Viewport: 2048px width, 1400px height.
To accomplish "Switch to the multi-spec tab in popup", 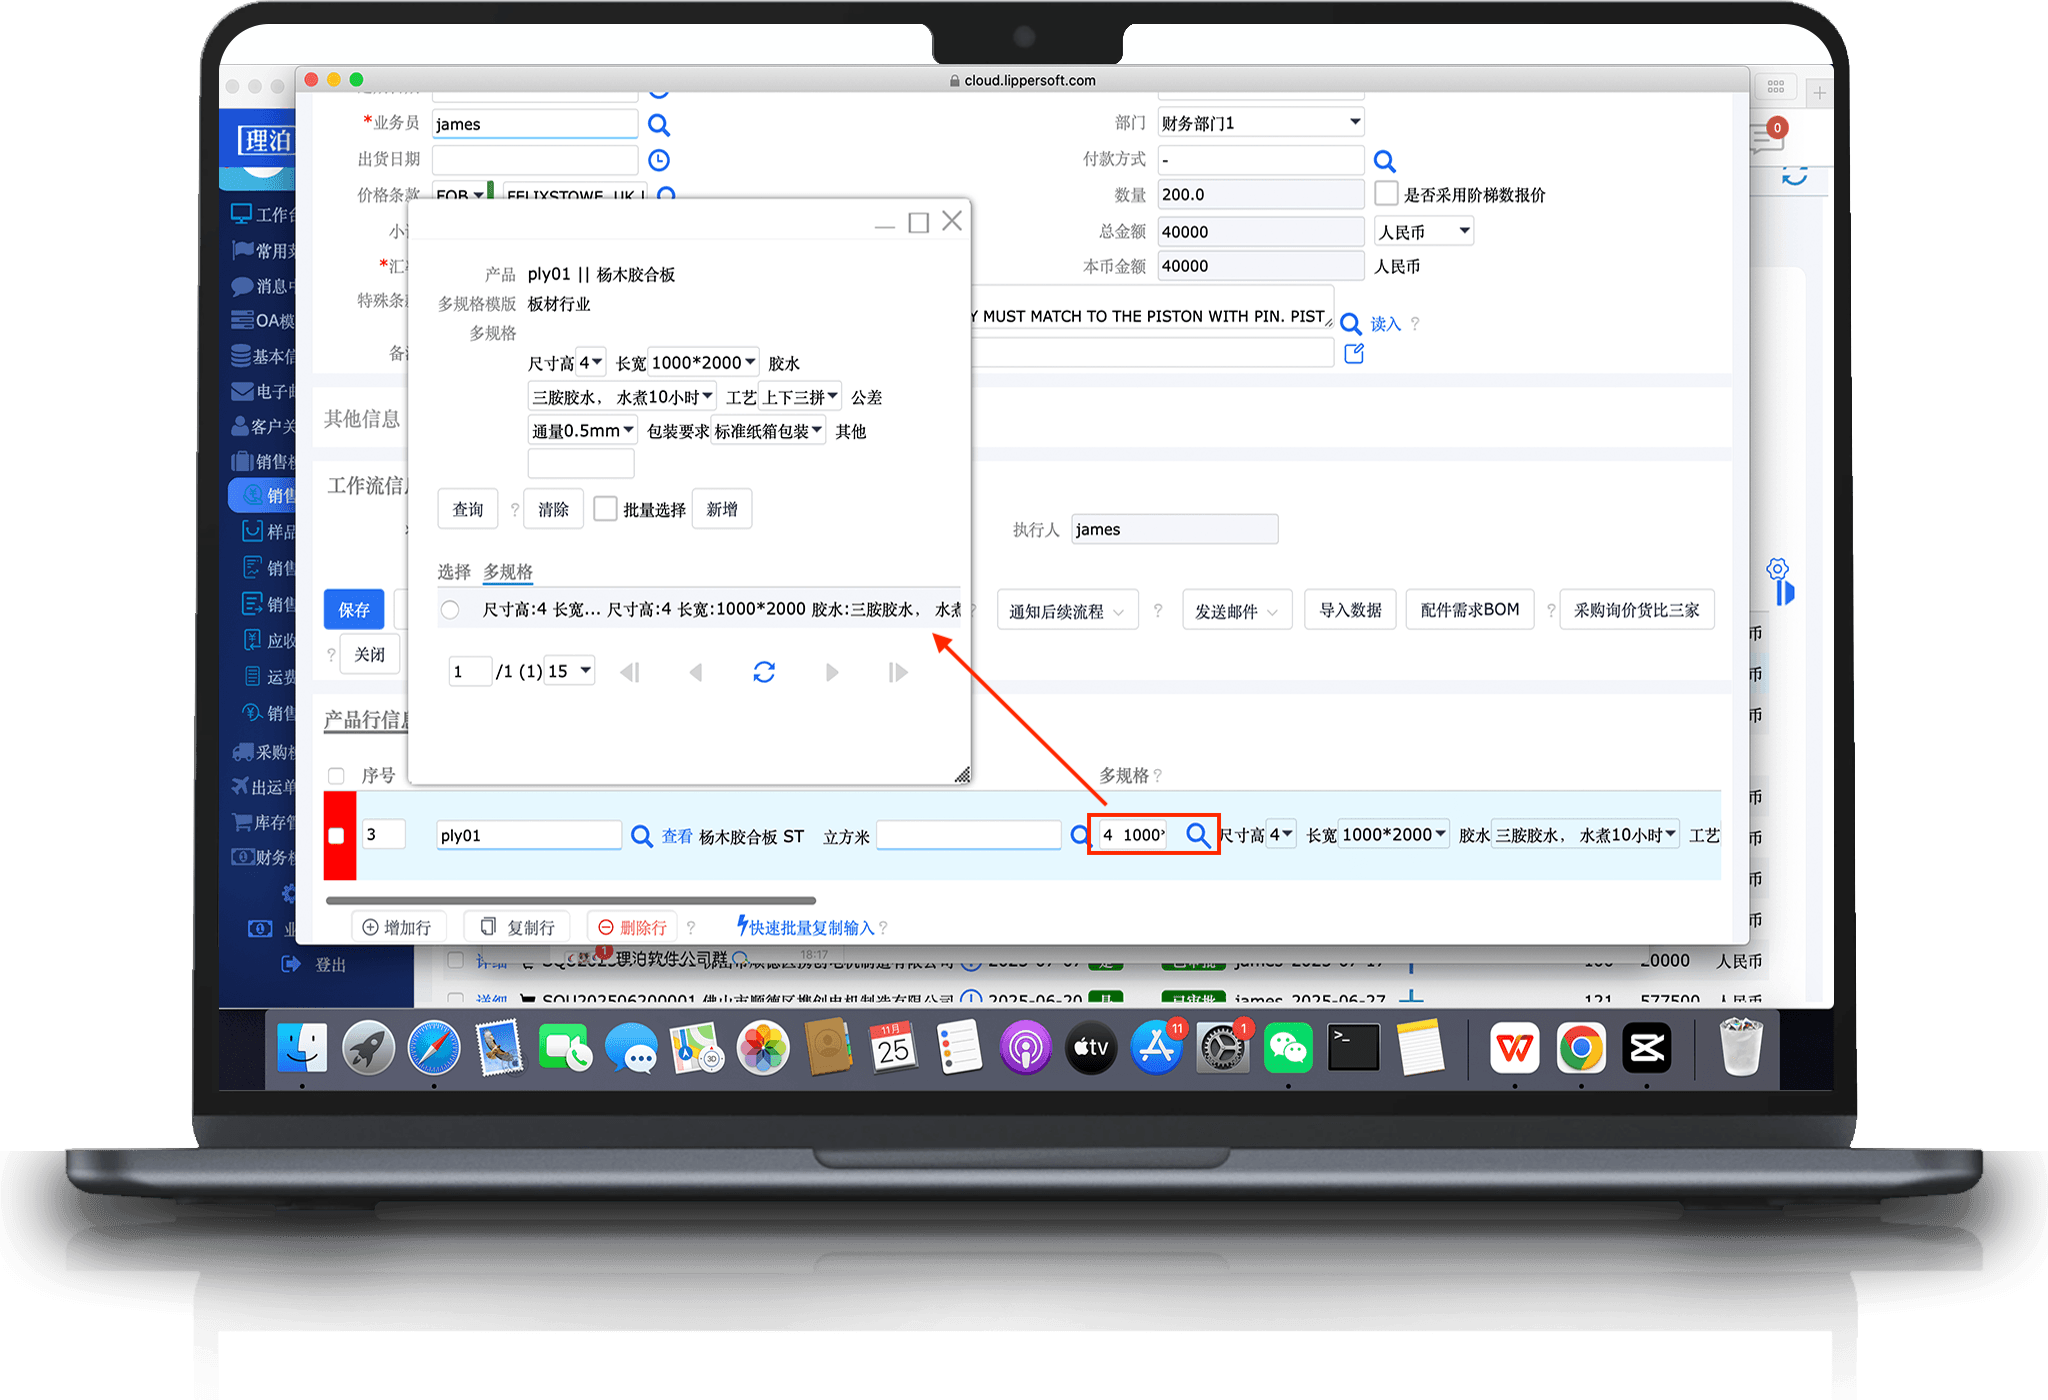I will (x=508, y=572).
